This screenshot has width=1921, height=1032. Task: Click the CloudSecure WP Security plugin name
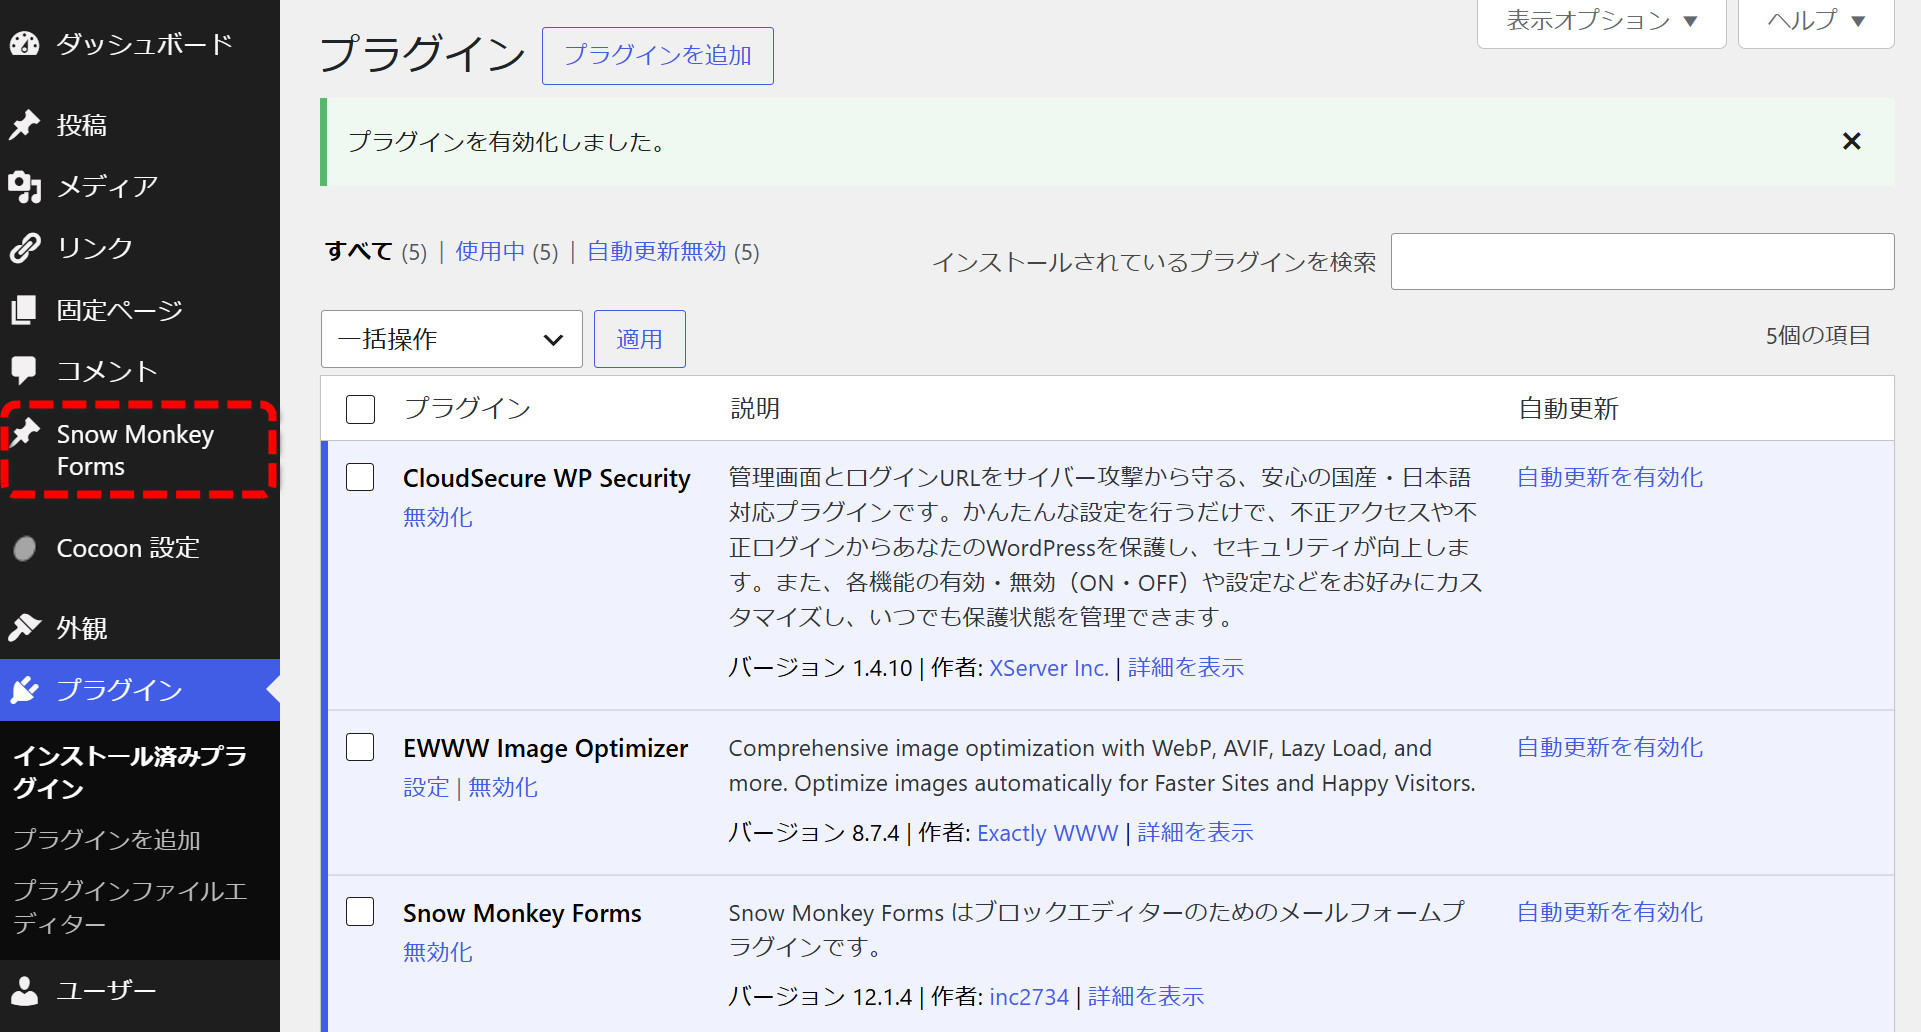click(x=547, y=478)
